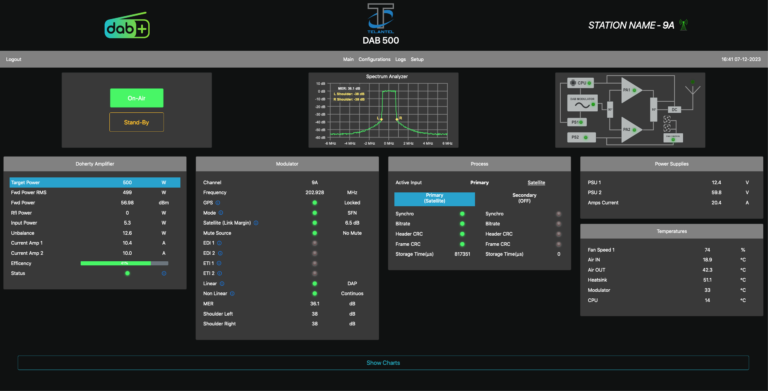This screenshot has height=391, width=768.
Task: Click the Logout link
Action: click(14, 59)
